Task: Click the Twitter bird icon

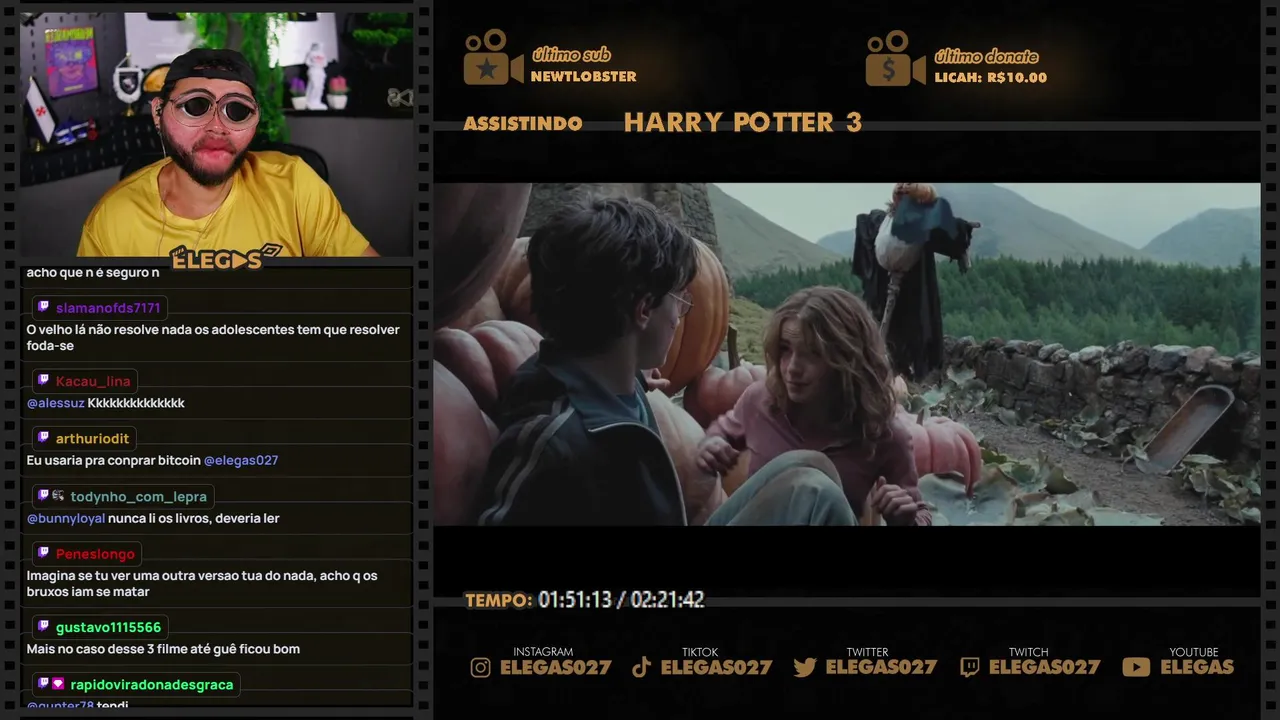Action: [805, 667]
